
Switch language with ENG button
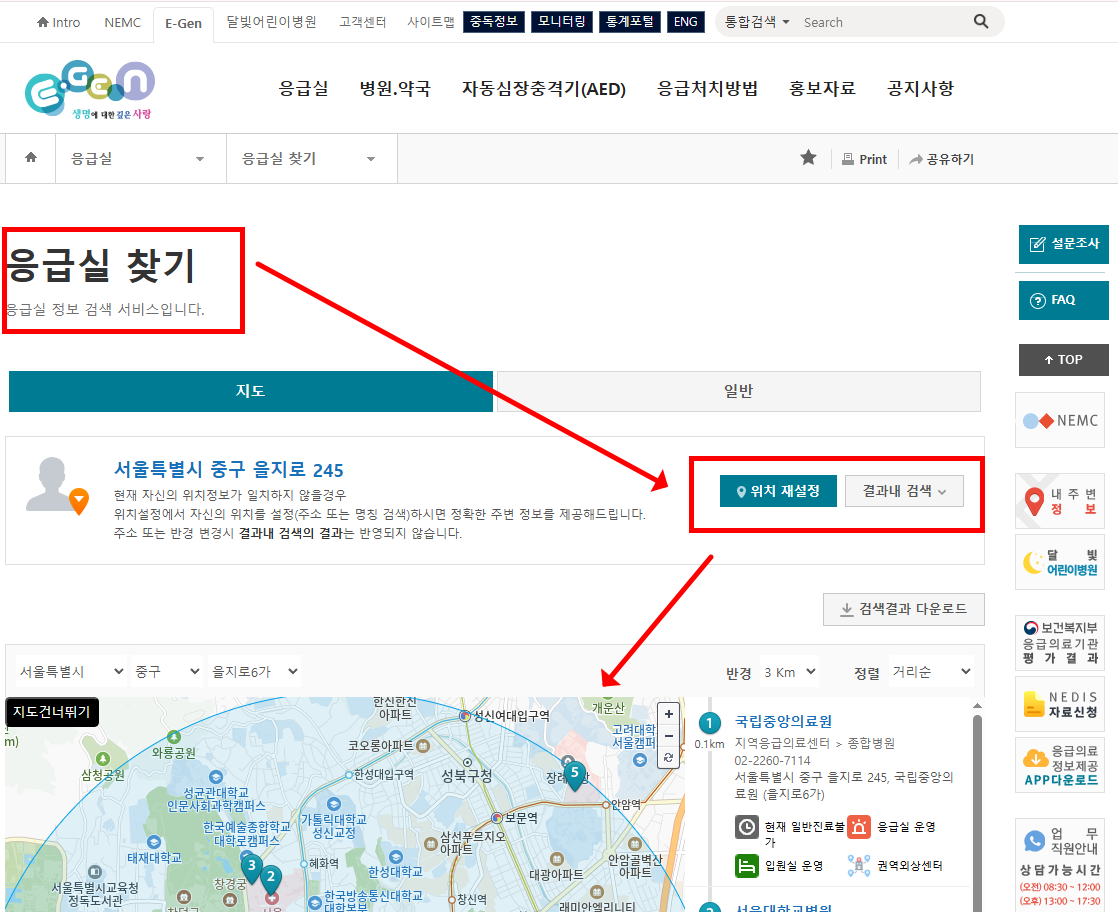pos(686,21)
